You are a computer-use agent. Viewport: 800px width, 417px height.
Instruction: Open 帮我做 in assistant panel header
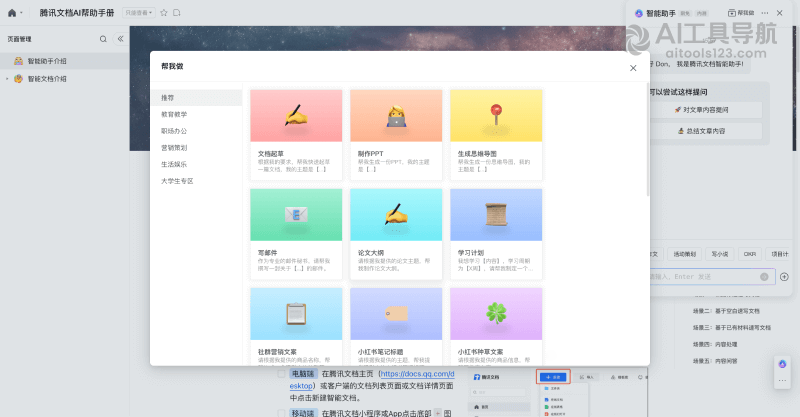pyautogui.click(x=741, y=13)
